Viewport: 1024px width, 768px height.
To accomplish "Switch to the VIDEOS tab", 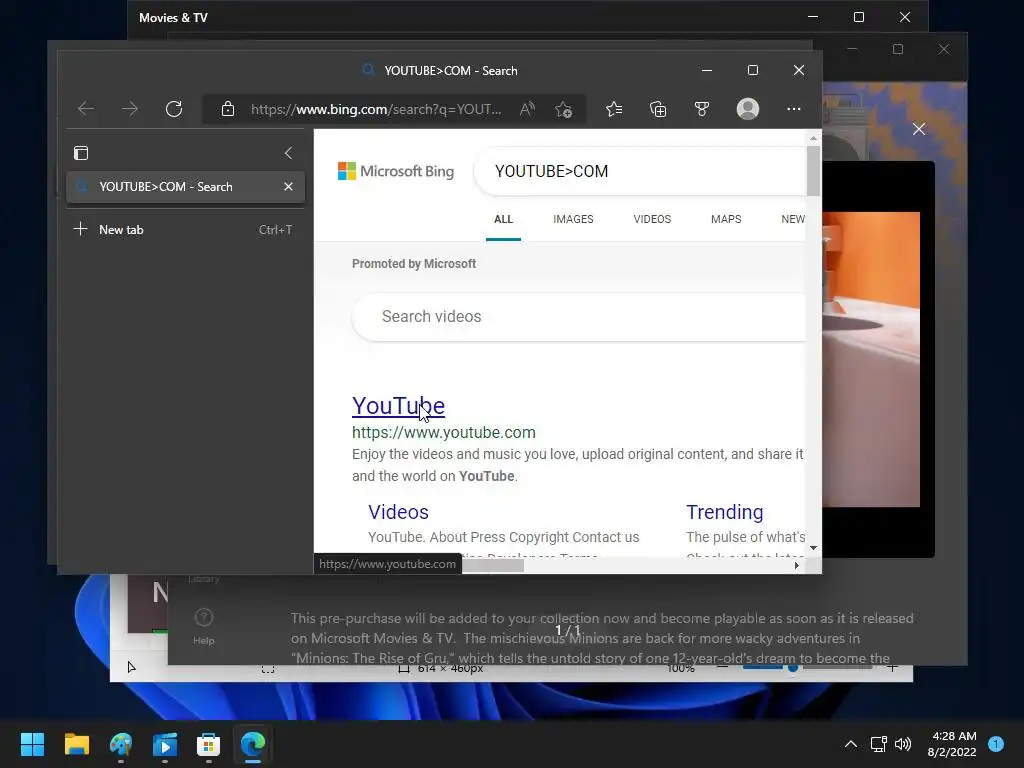I will pyautogui.click(x=652, y=219).
